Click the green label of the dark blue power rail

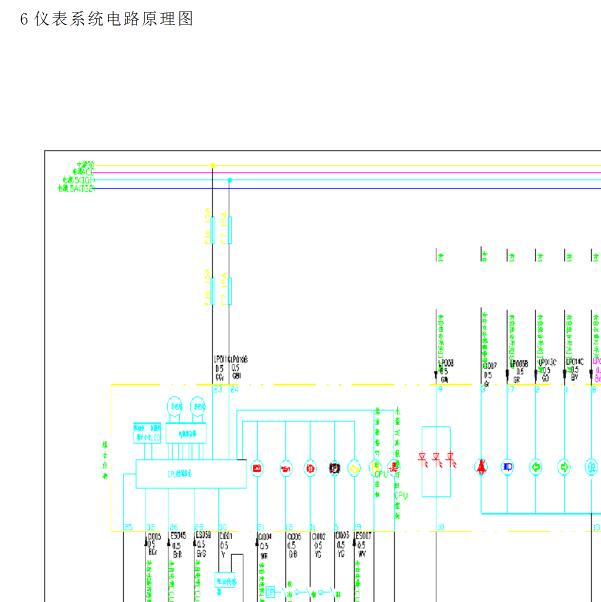76,189
